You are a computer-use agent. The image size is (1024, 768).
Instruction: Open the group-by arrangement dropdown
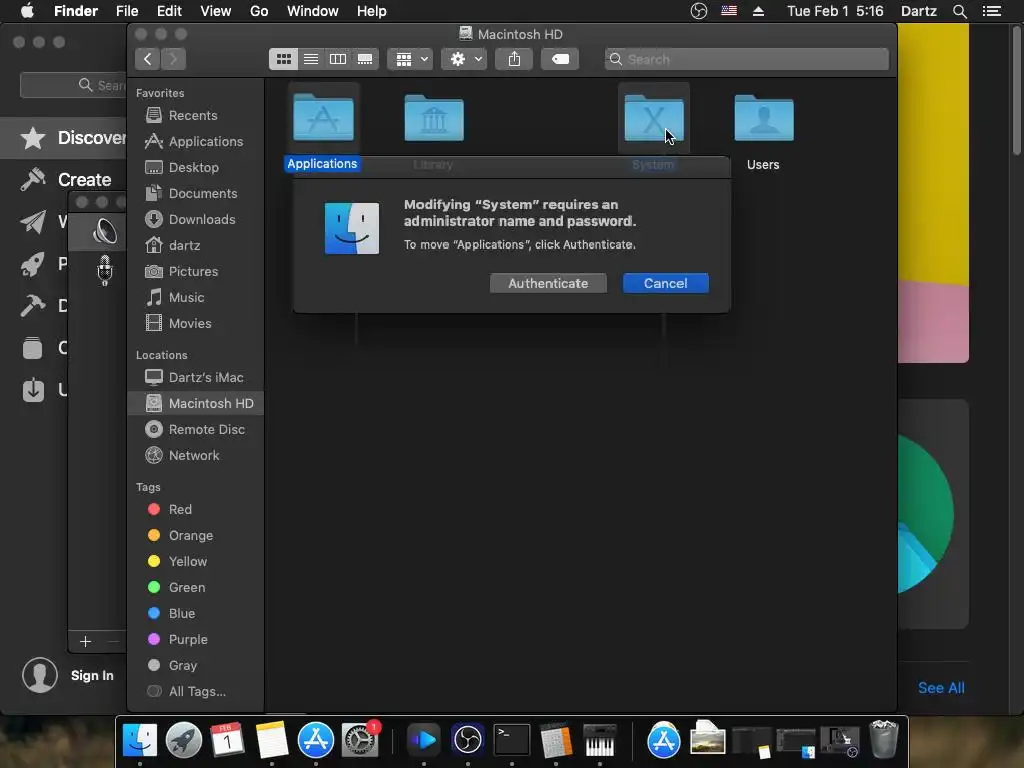click(x=411, y=59)
